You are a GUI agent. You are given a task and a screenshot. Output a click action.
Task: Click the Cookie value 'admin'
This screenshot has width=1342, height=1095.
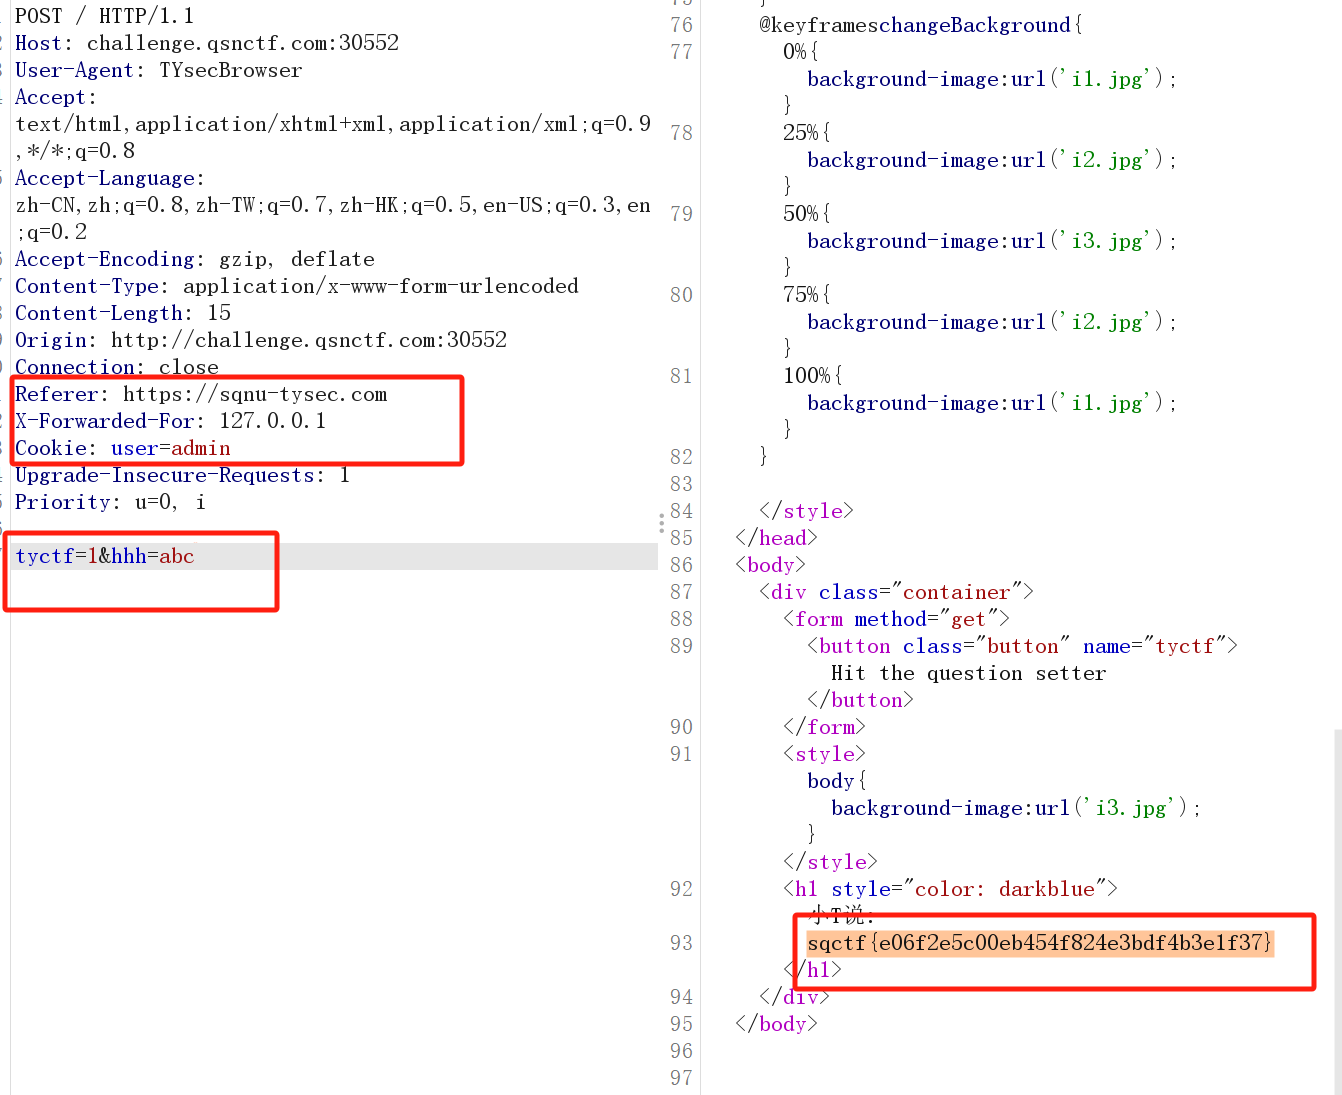[201, 448]
